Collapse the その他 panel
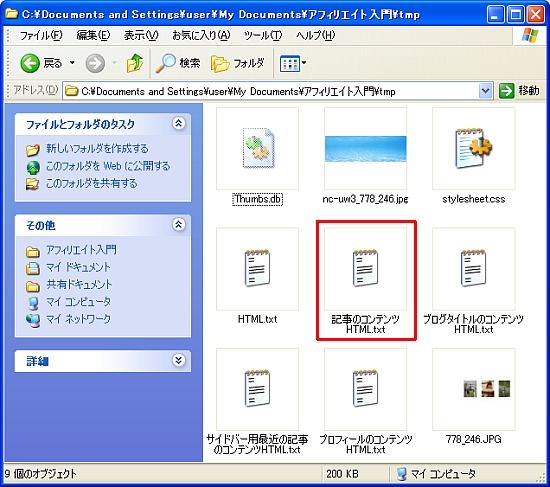The height and width of the screenshot is (487, 550). tap(179, 224)
